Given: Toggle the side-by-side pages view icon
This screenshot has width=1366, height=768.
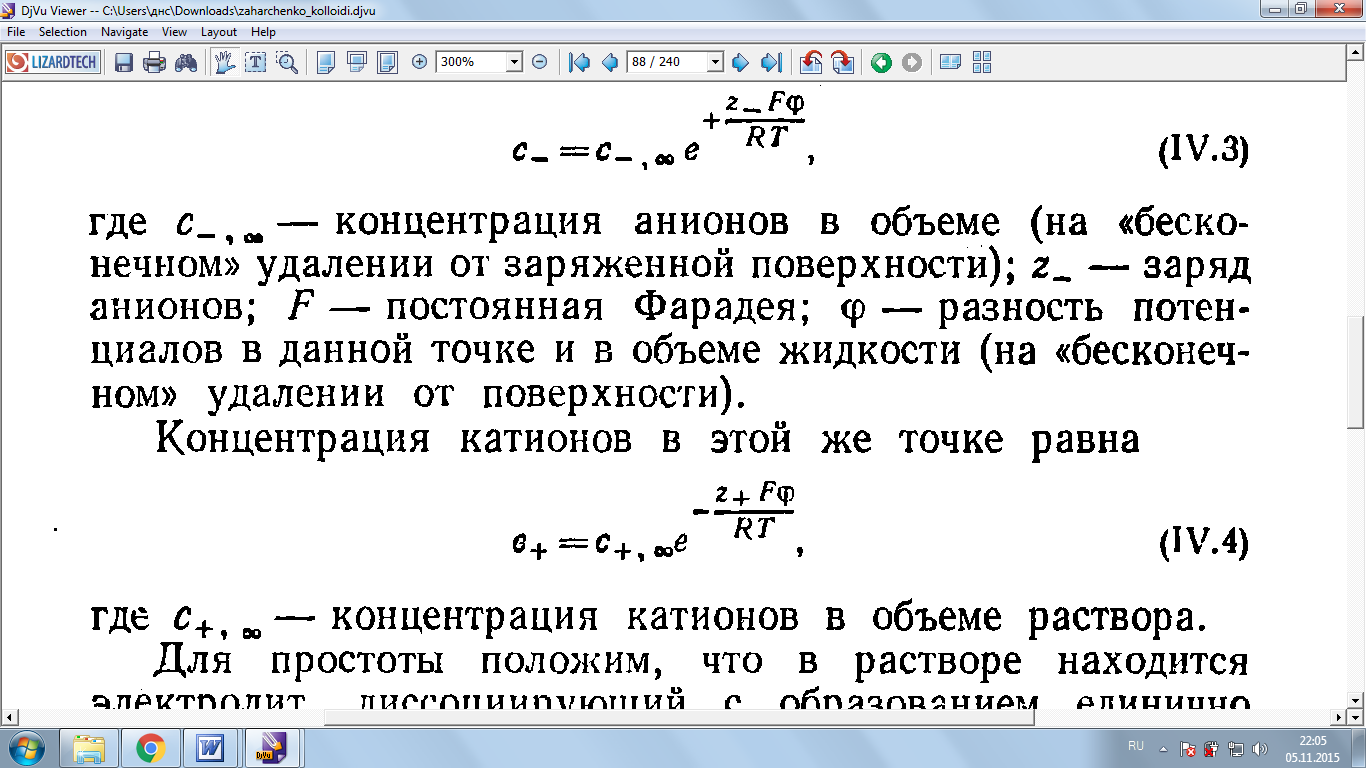Looking at the screenshot, I should click(x=950, y=62).
